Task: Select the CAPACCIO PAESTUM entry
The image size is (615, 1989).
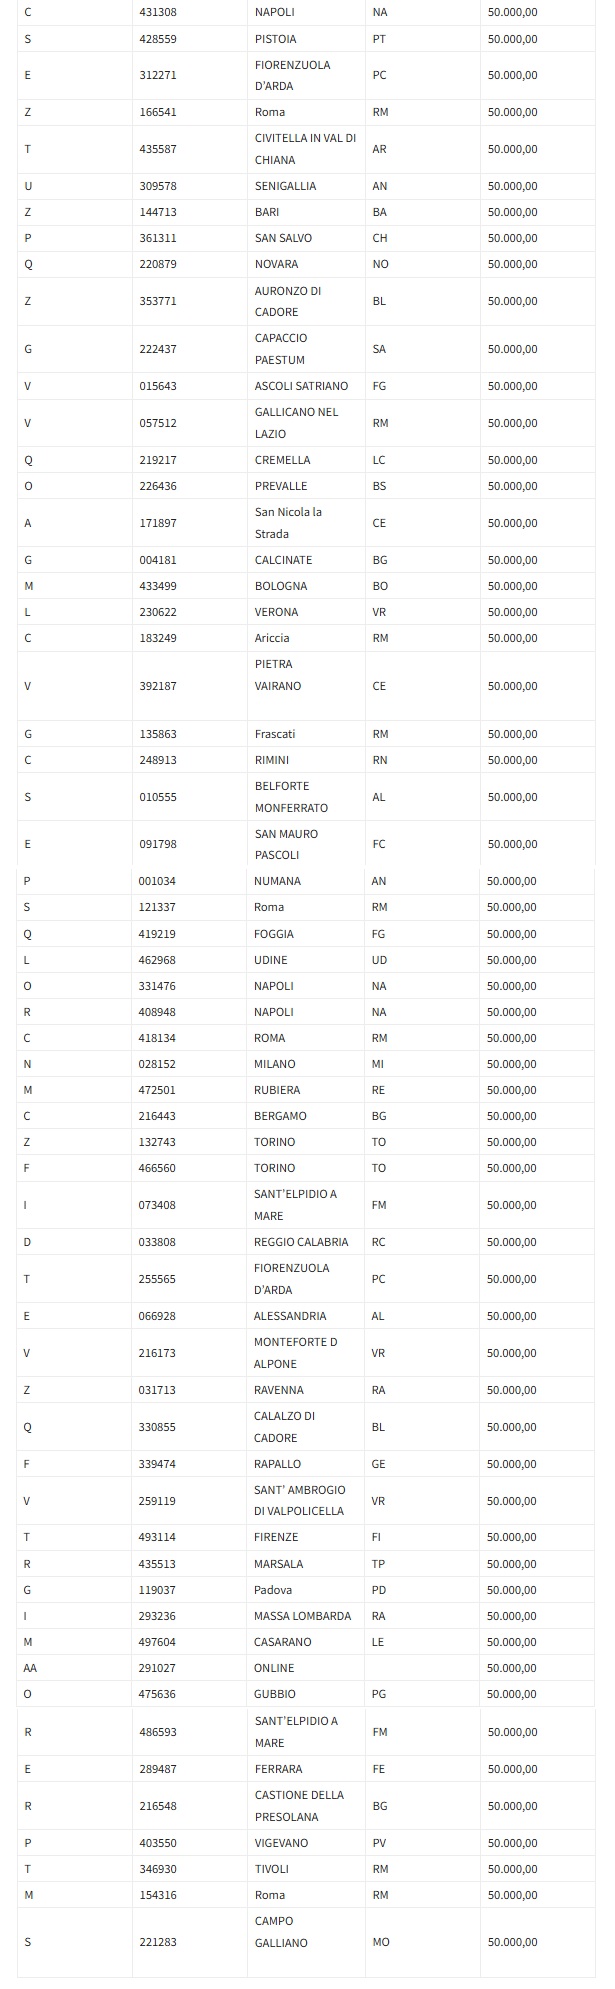Action: click(280, 349)
